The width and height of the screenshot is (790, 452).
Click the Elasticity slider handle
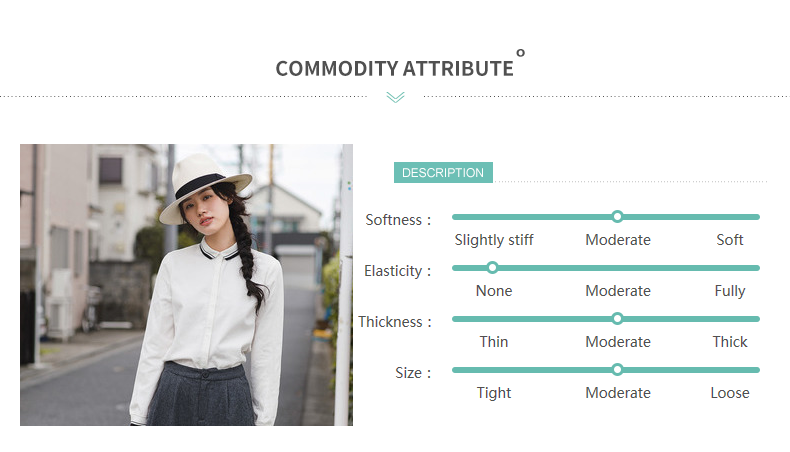492,267
